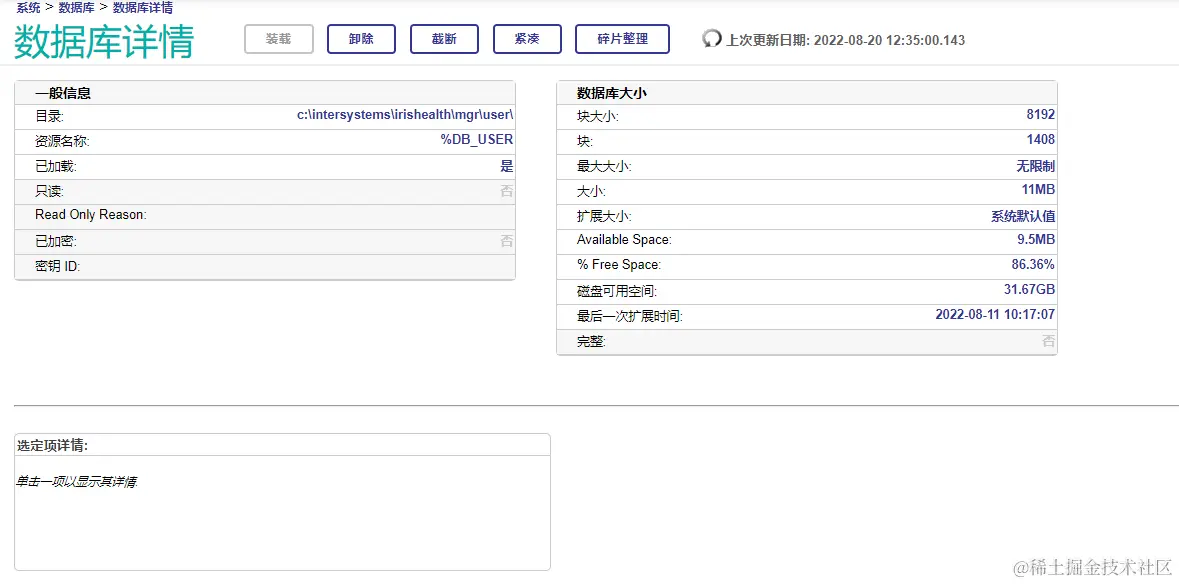Image resolution: width=1179 pixels, height=584 pixels.
Task: Click the directory value c:\intersystems\irishealth\mgr\user\
Action: [x=405, y=115]
